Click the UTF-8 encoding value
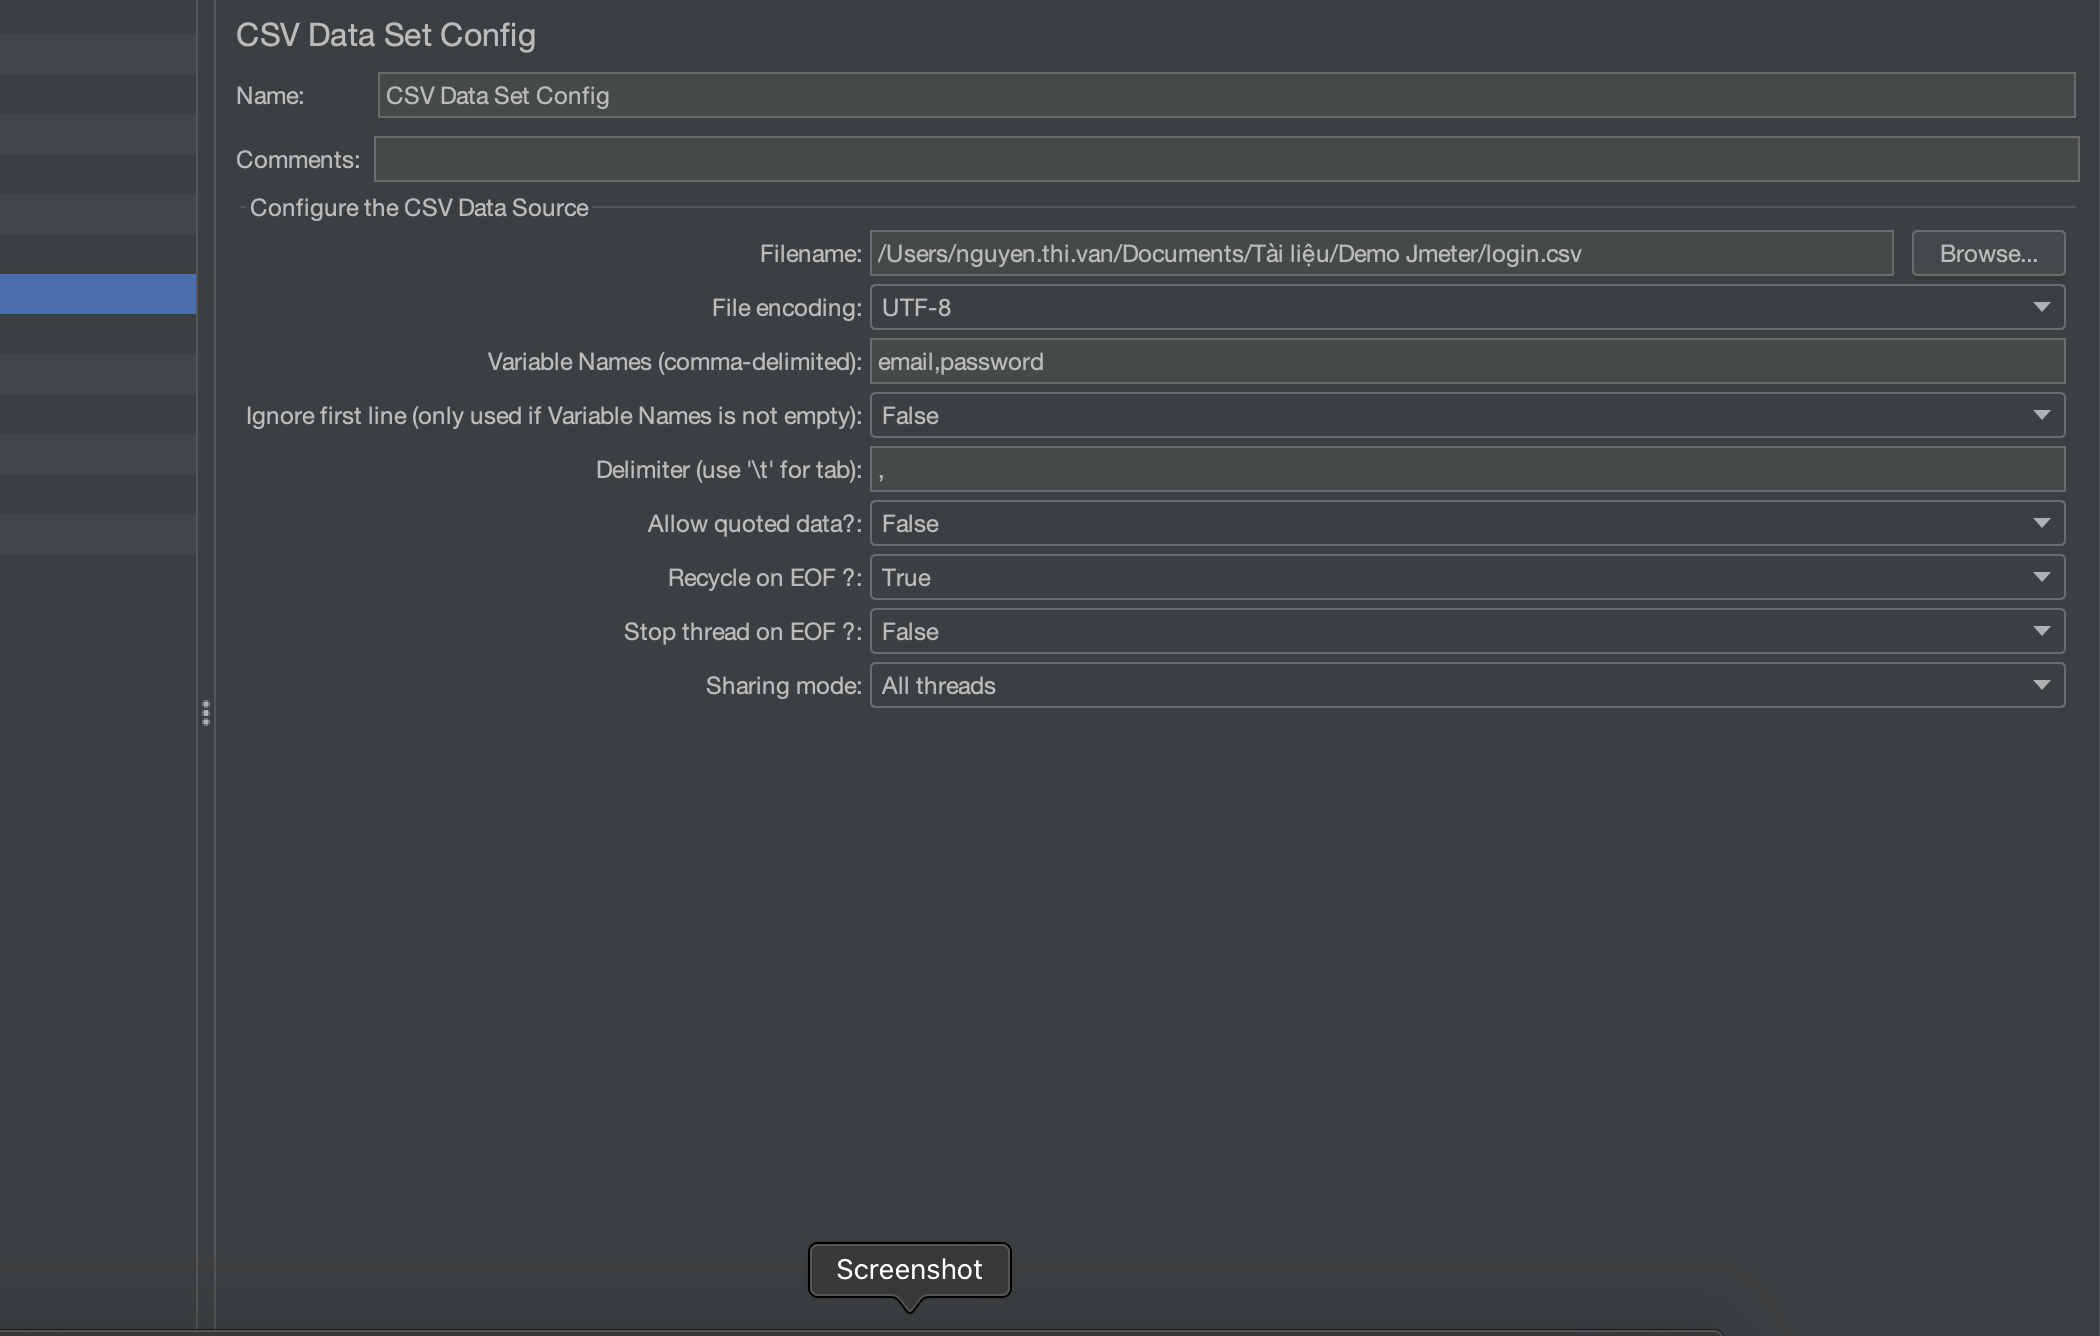This screenshot has height=1336, width=2100. (916, 308)
